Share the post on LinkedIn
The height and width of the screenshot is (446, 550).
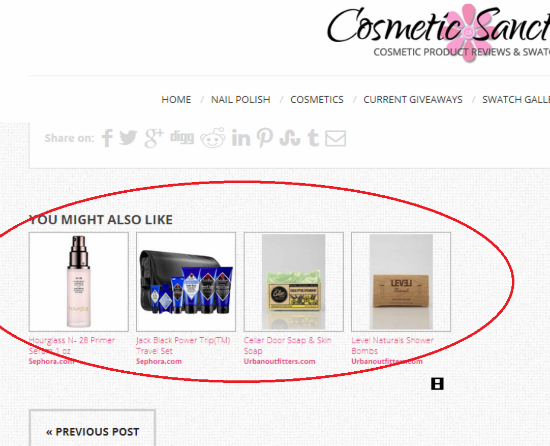tap(241, 138)
